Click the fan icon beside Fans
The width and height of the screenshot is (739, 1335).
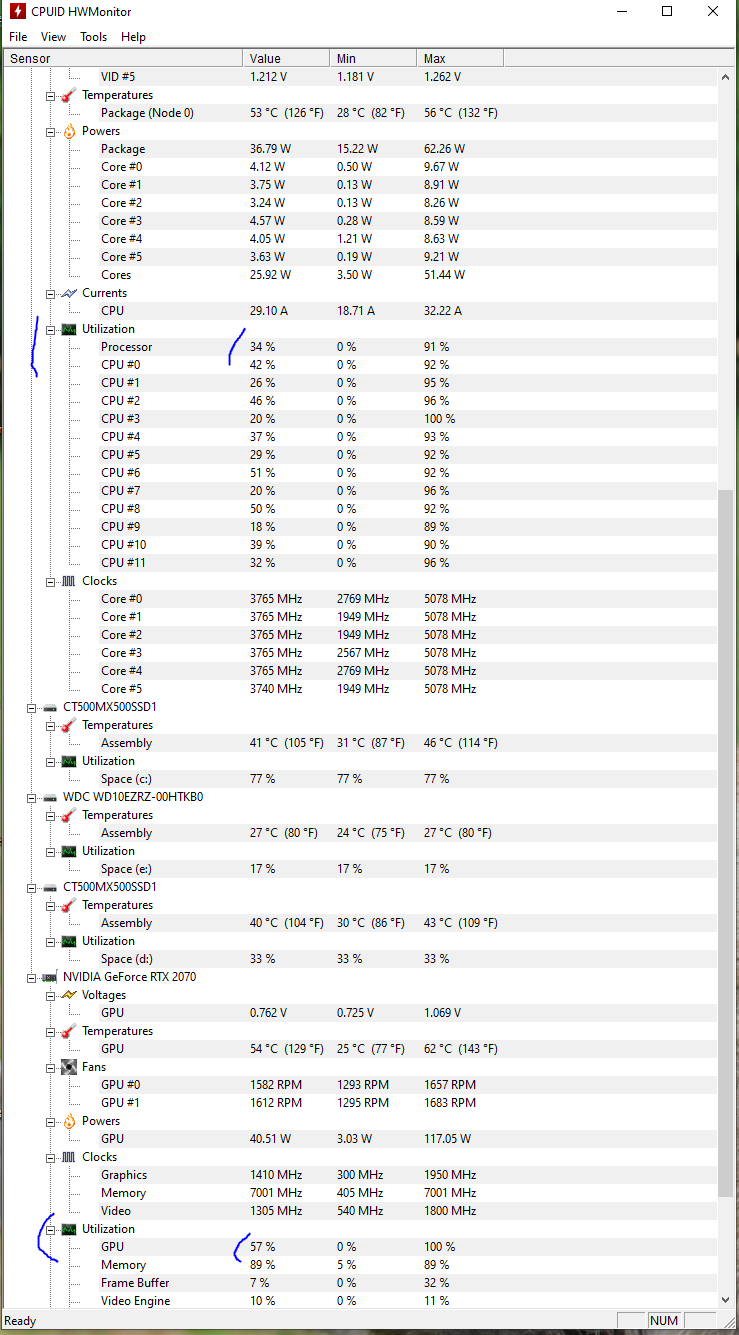pos(69,1067)
